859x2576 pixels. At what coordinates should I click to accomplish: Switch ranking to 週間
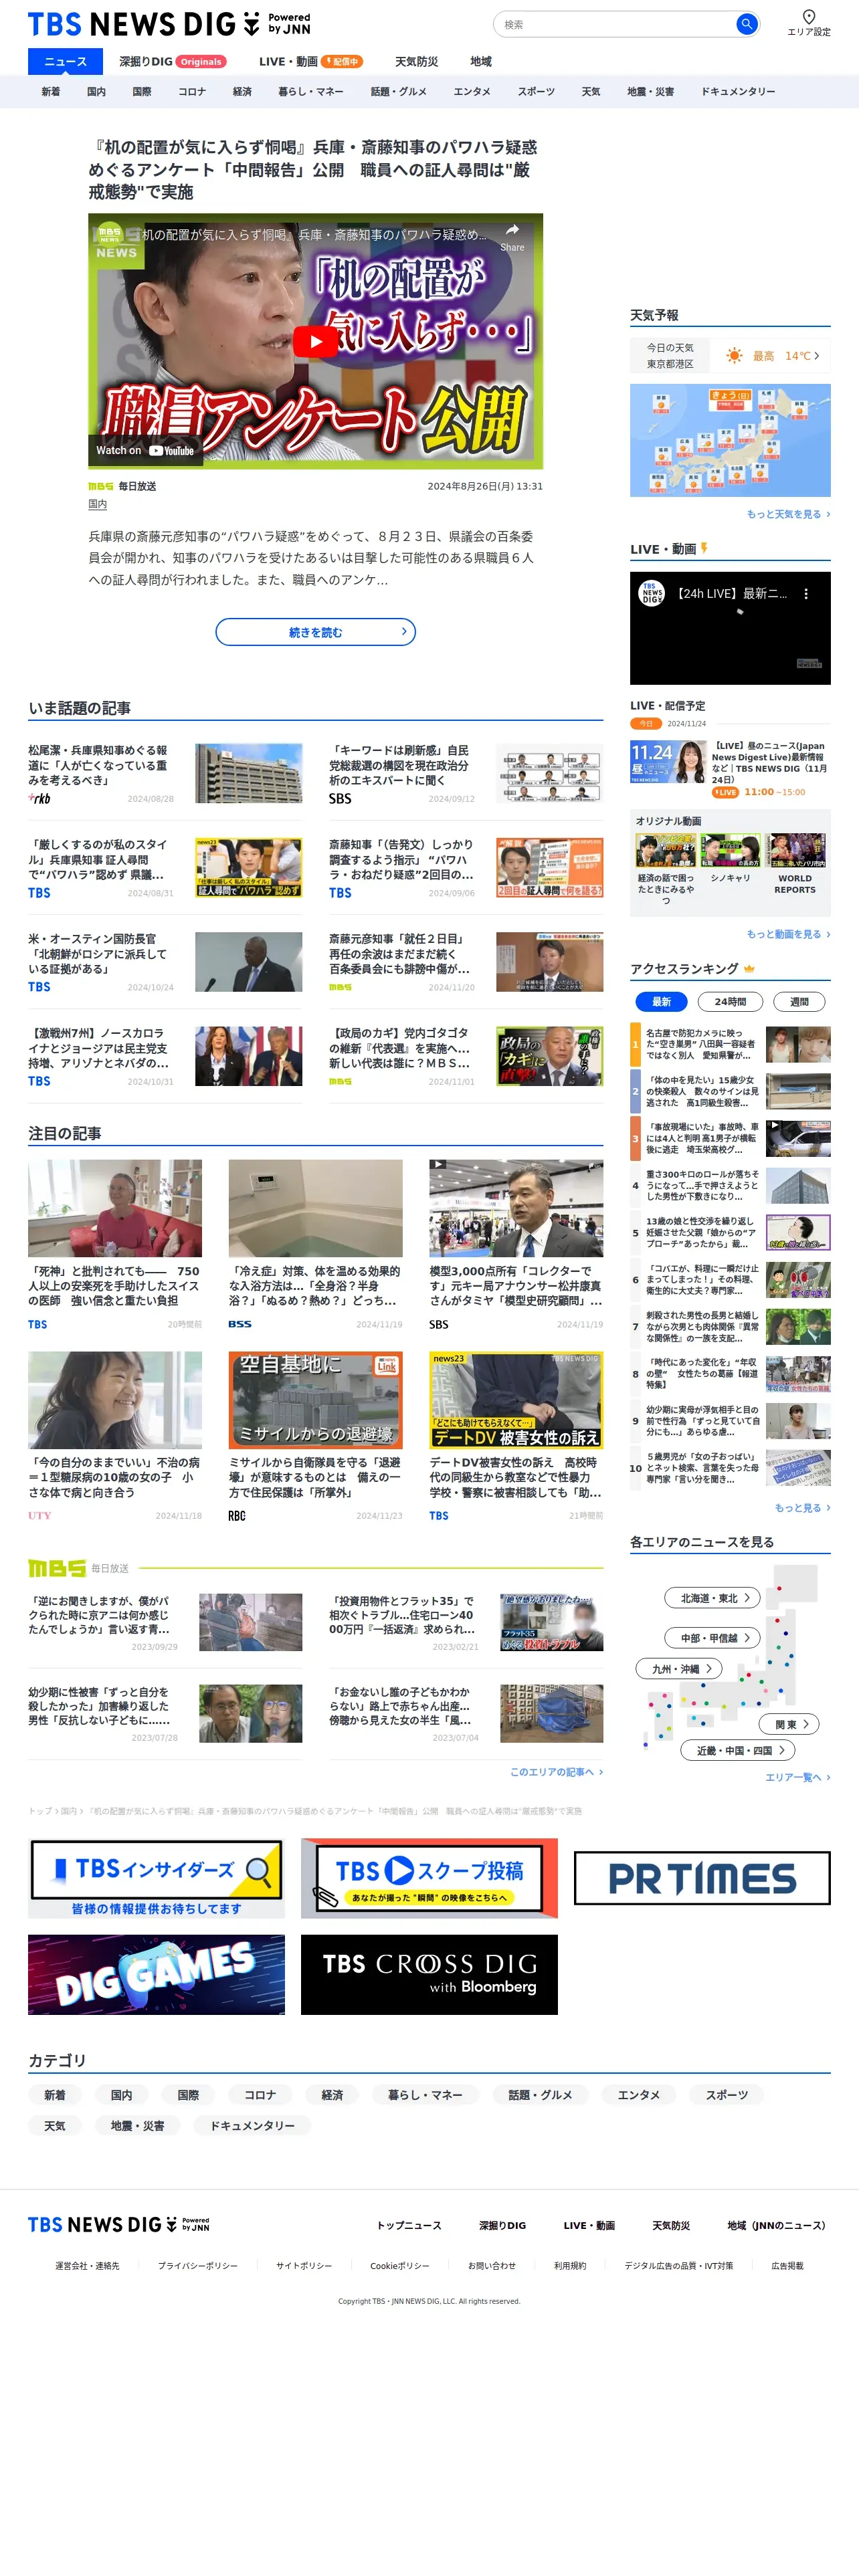click(799, 1001)
